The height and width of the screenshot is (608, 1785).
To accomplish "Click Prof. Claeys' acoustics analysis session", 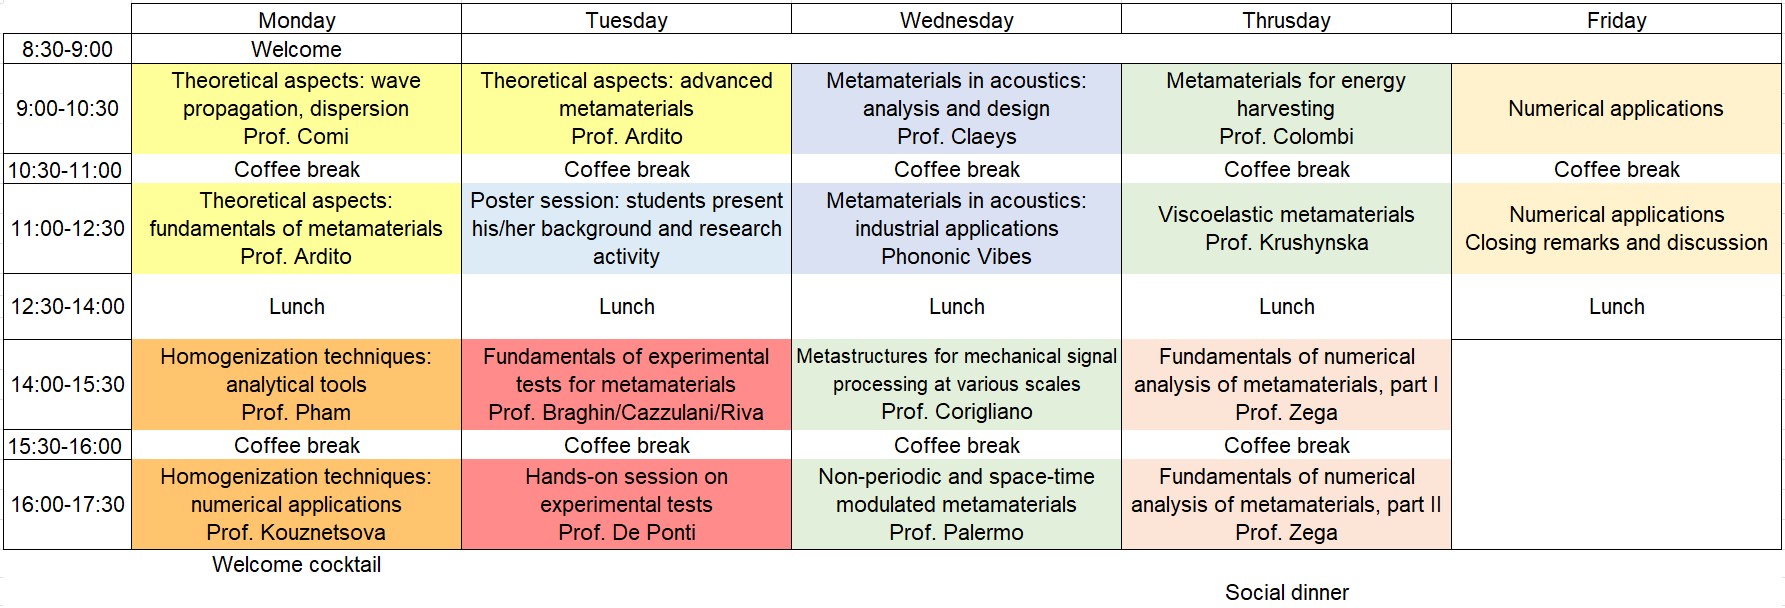I will 956,108.
